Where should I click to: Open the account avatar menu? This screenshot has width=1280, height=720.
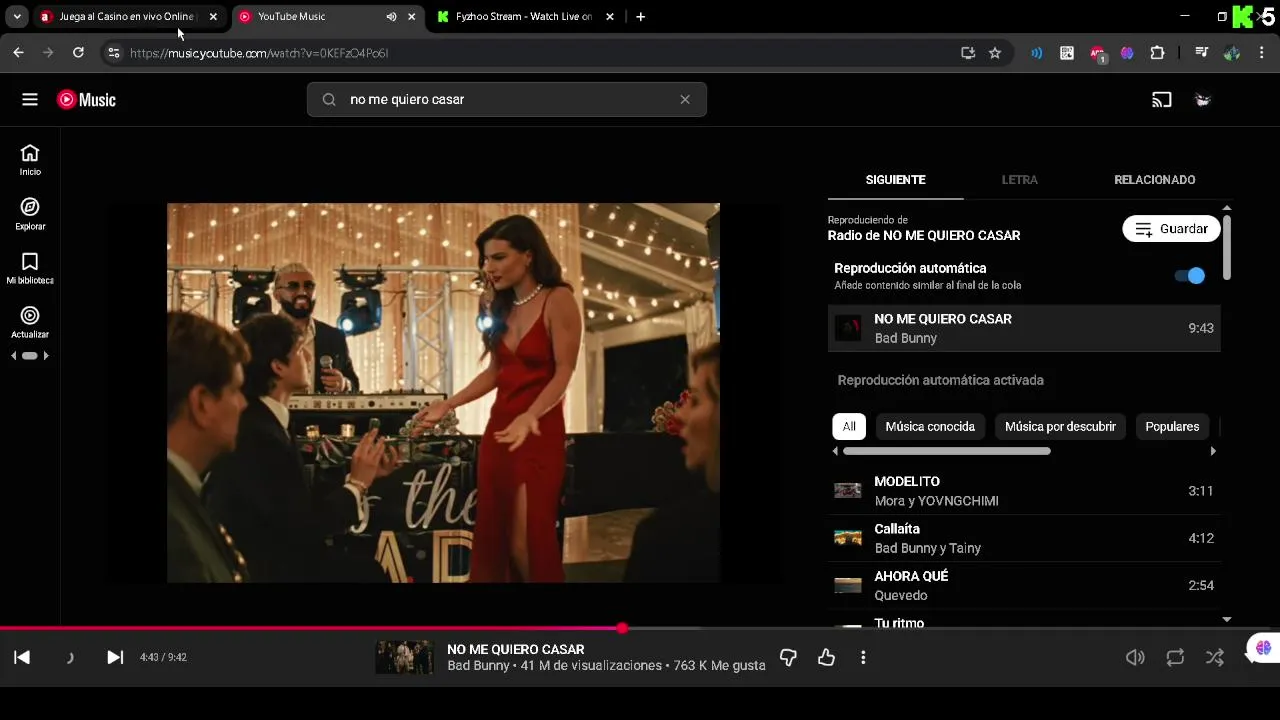(1204, 99)
